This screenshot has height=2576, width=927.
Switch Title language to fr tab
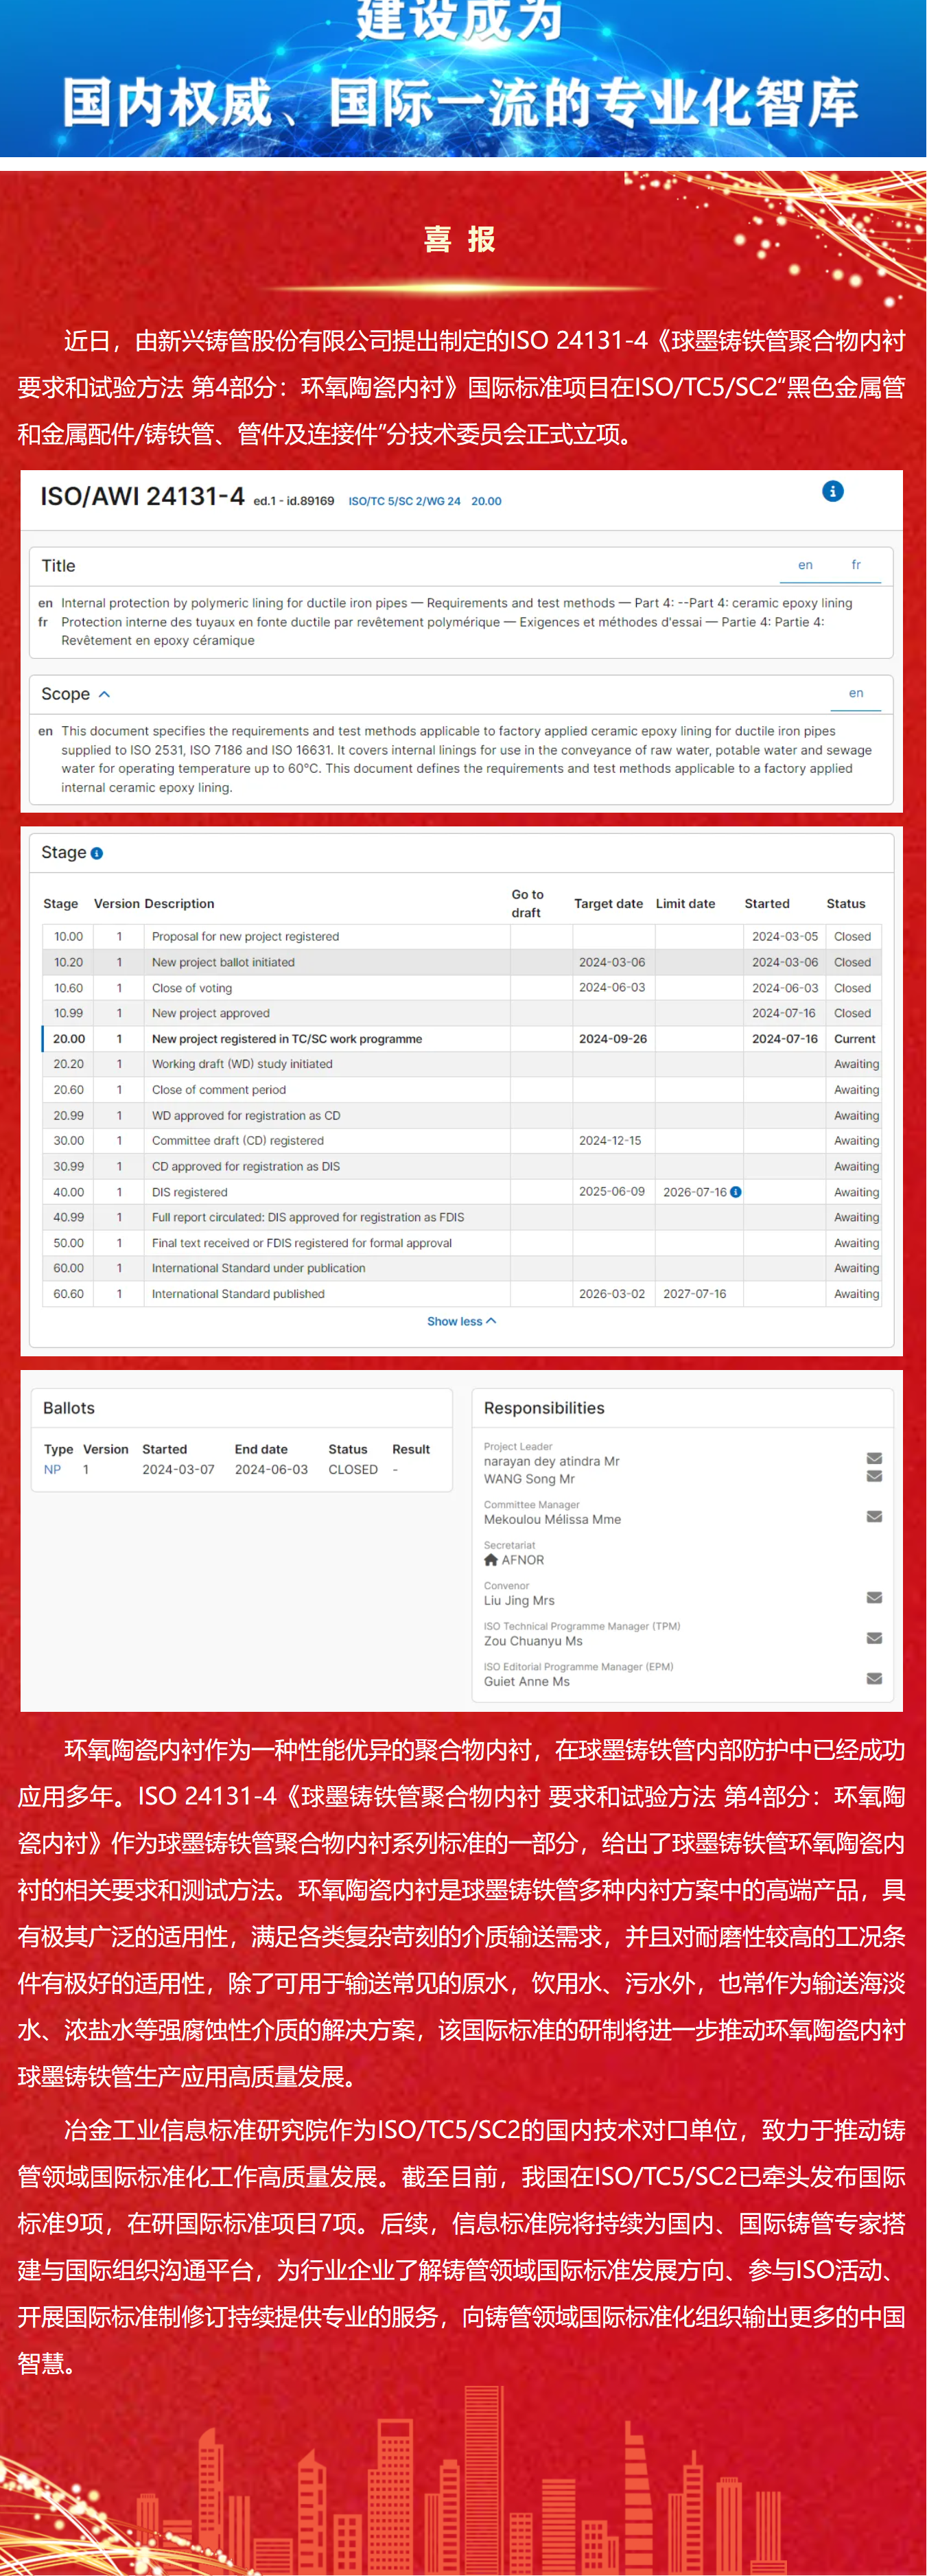856,565
